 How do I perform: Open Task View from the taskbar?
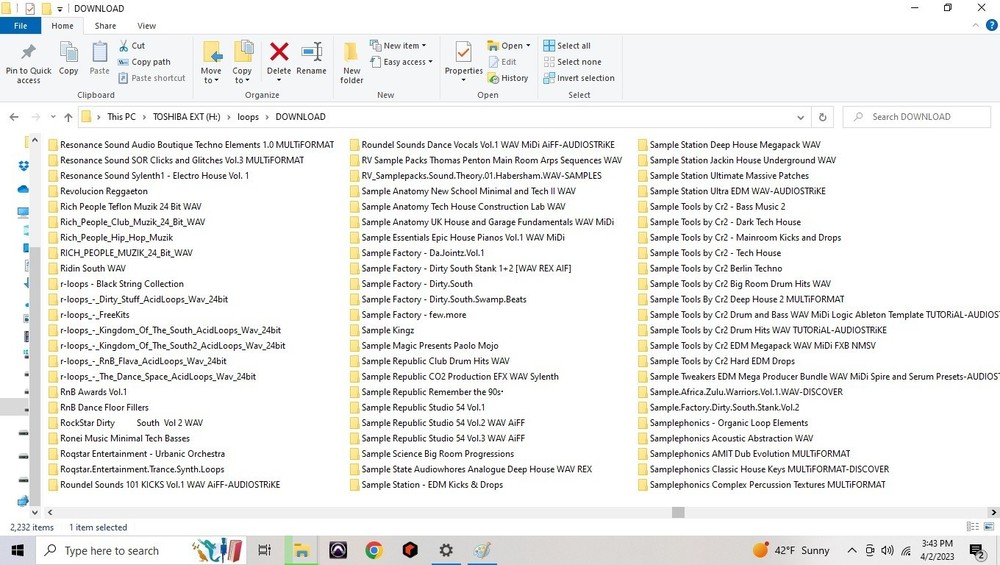264,550
